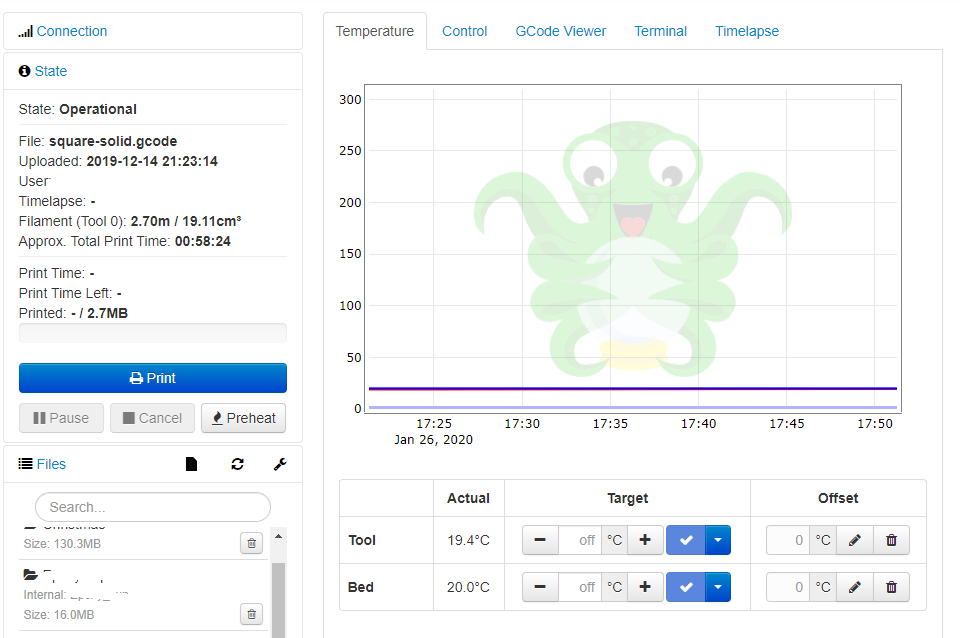Click the Operational state text

click(x=98, y=110)
